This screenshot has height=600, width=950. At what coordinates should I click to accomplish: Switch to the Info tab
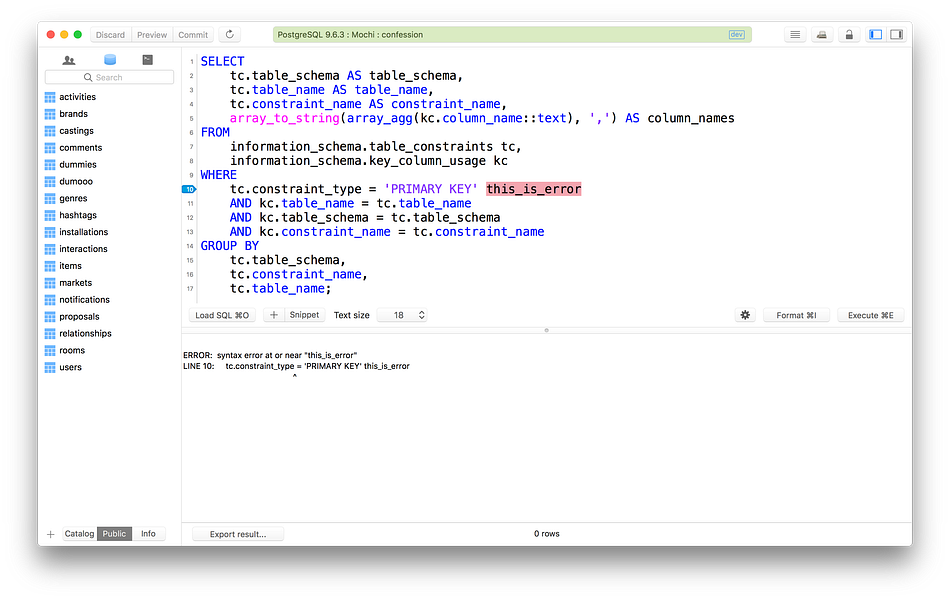coord(148,534)
